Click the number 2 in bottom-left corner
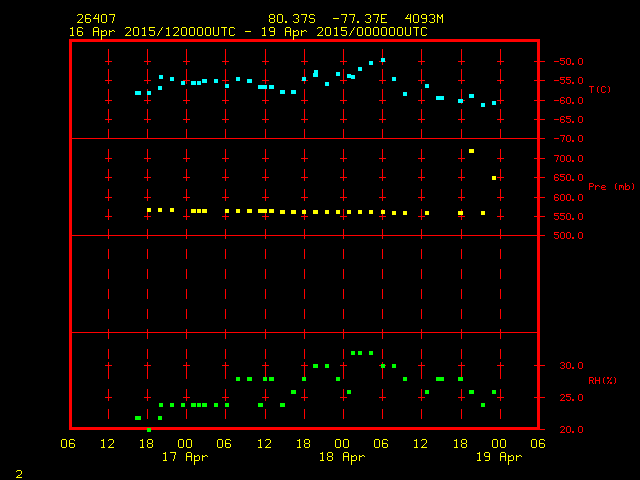This screenshot has width=640, height=480. (x=18, y=472)
